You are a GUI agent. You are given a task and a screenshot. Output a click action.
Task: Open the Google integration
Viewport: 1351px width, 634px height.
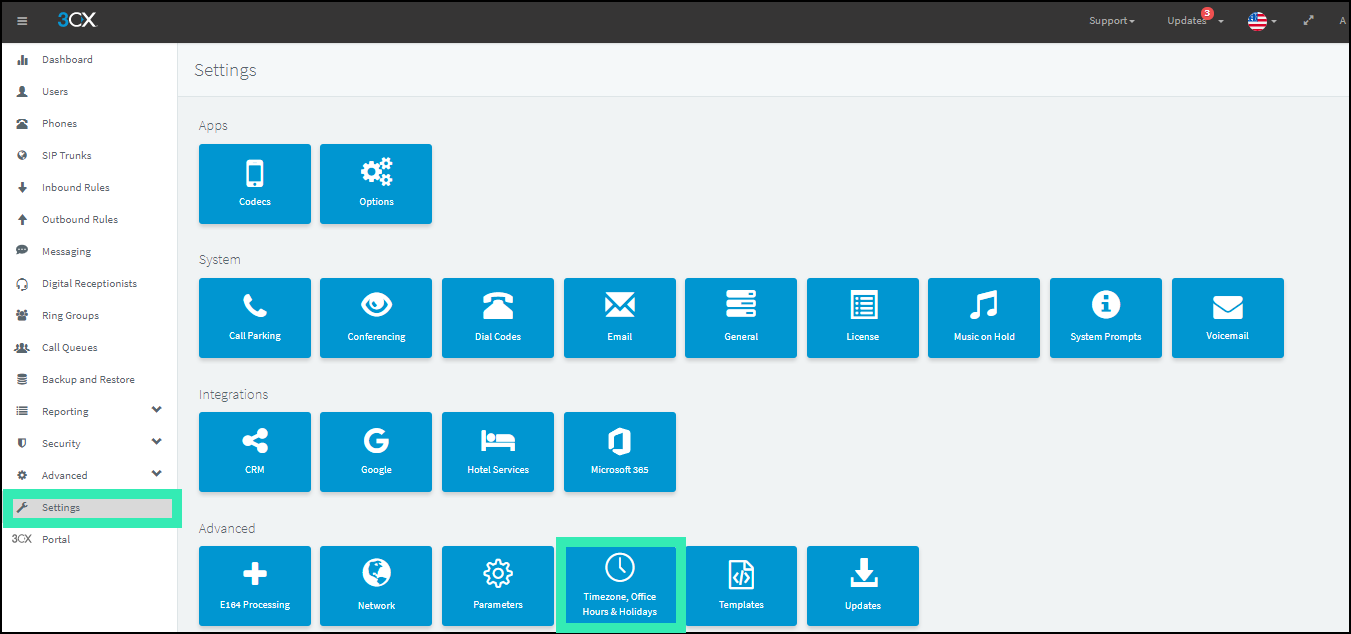coord(375,452)
